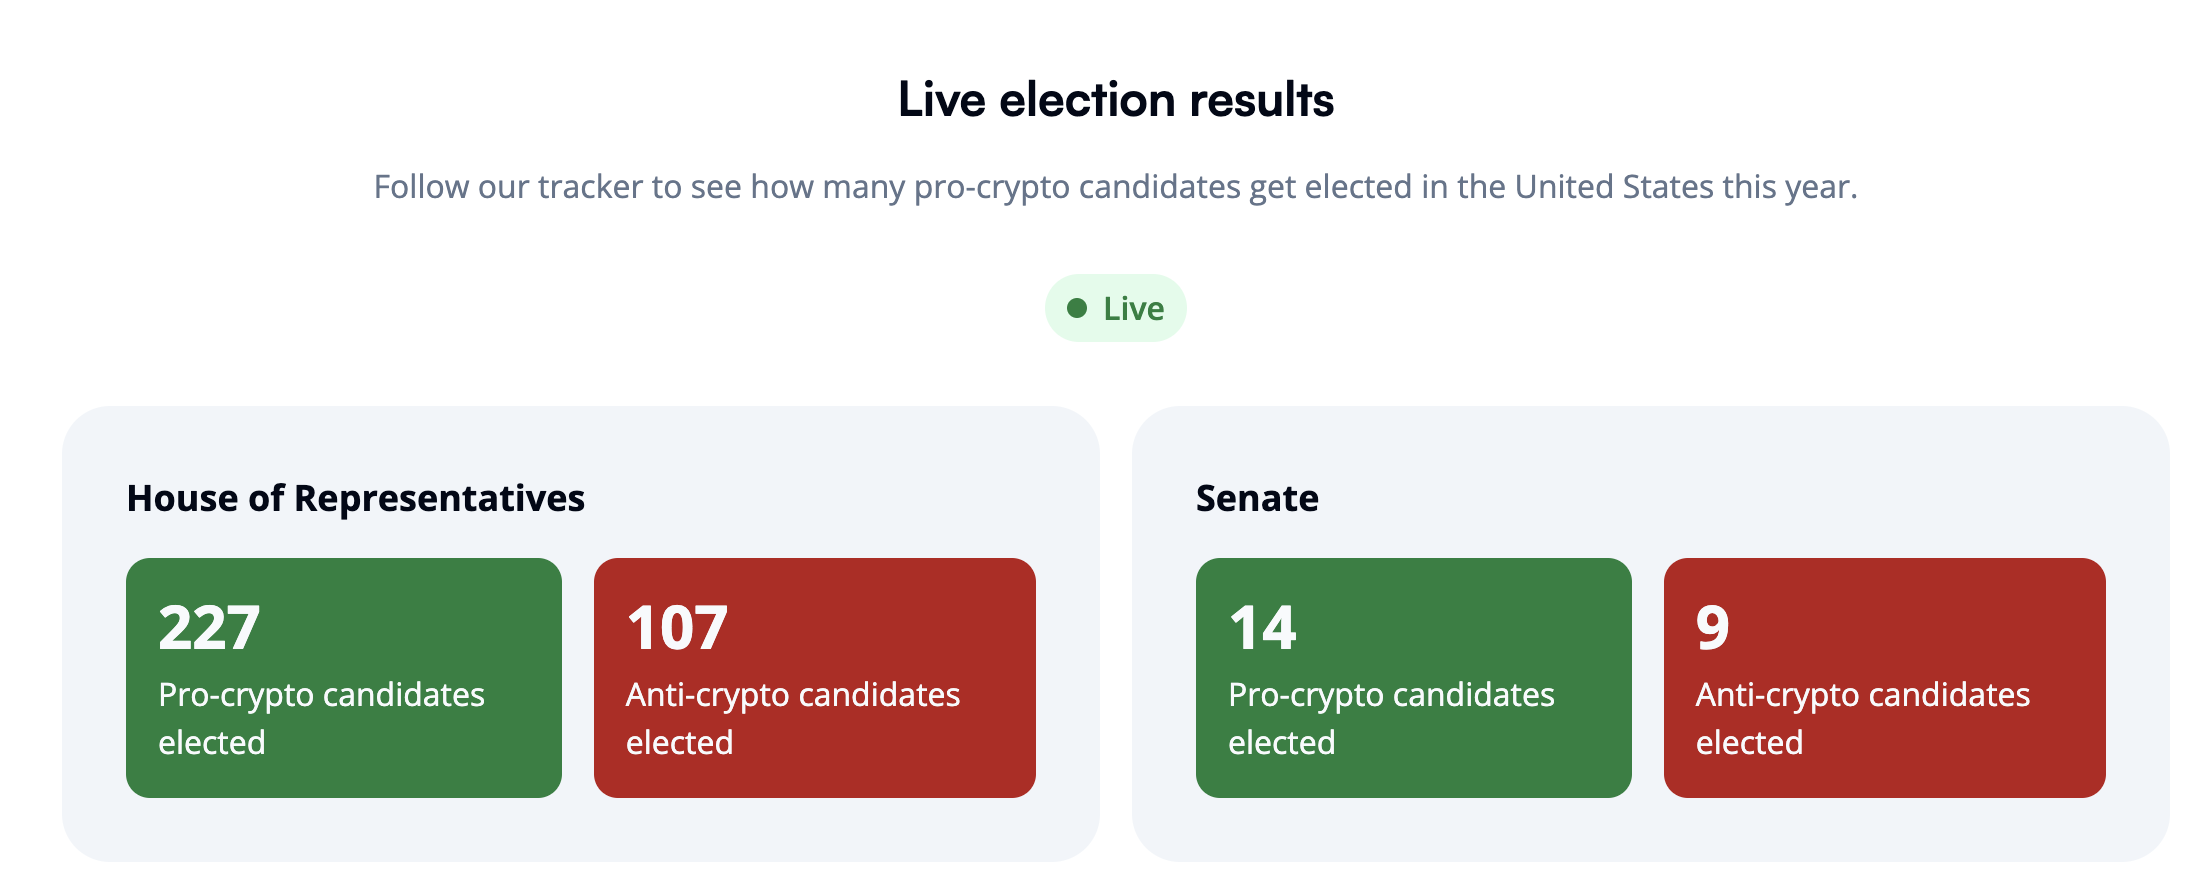Click the 227 count in the House card
Viewport: 2212px width, 890px height.
(x=209, y=628)
